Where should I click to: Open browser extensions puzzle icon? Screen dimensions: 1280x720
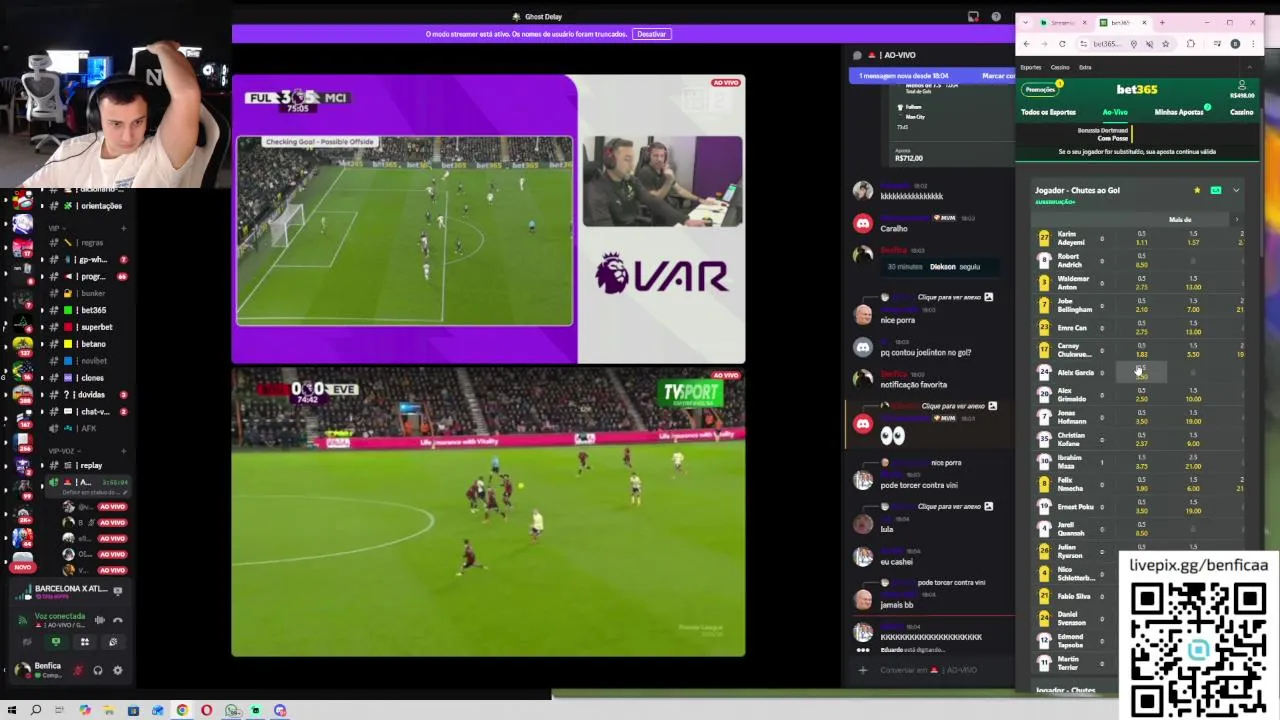pos(1190,44)
